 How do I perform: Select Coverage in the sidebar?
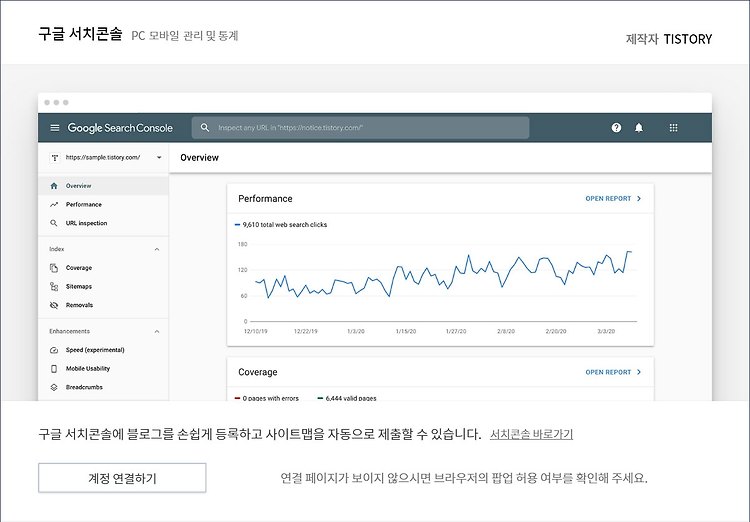(x=103, y=268)
